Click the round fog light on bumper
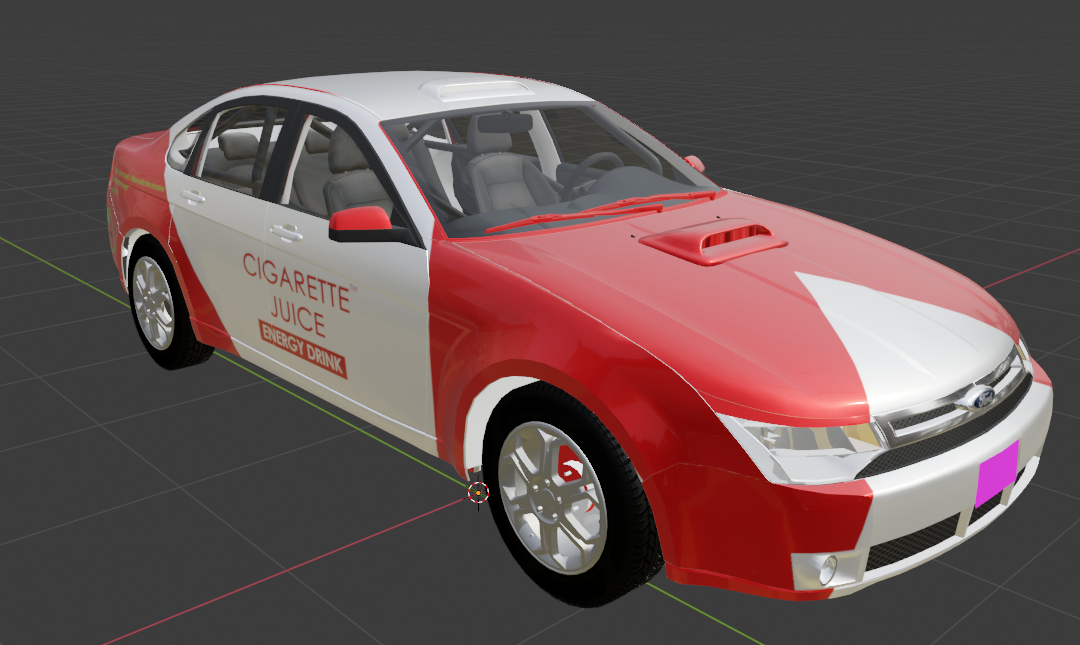This screenshot has height=645, width=1080. [828, 569]
